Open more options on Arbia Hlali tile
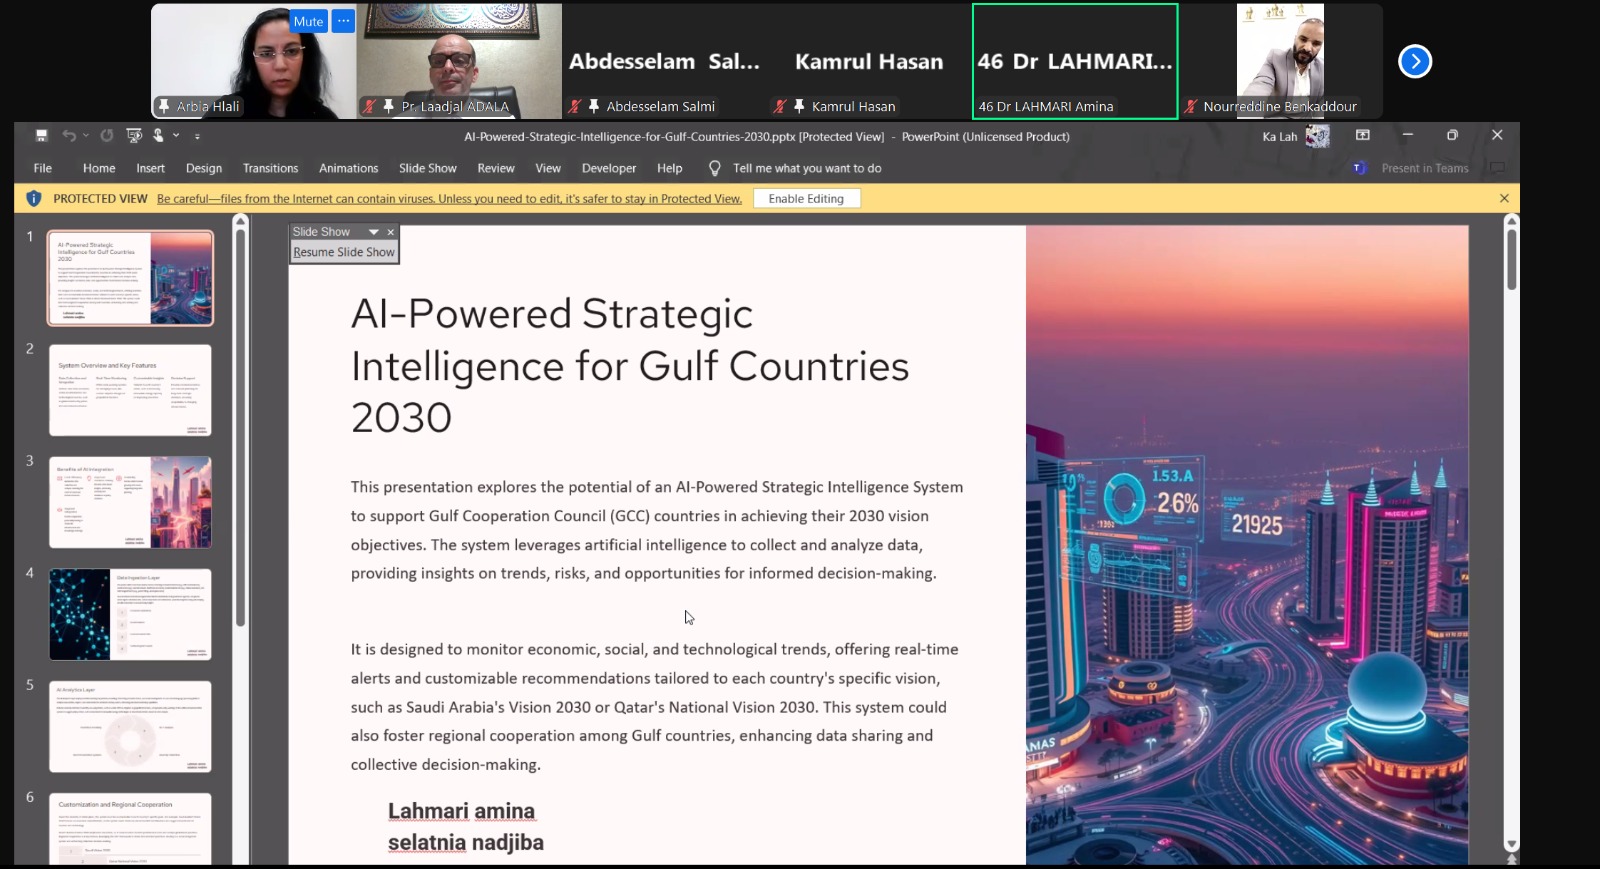 [343, 21]
